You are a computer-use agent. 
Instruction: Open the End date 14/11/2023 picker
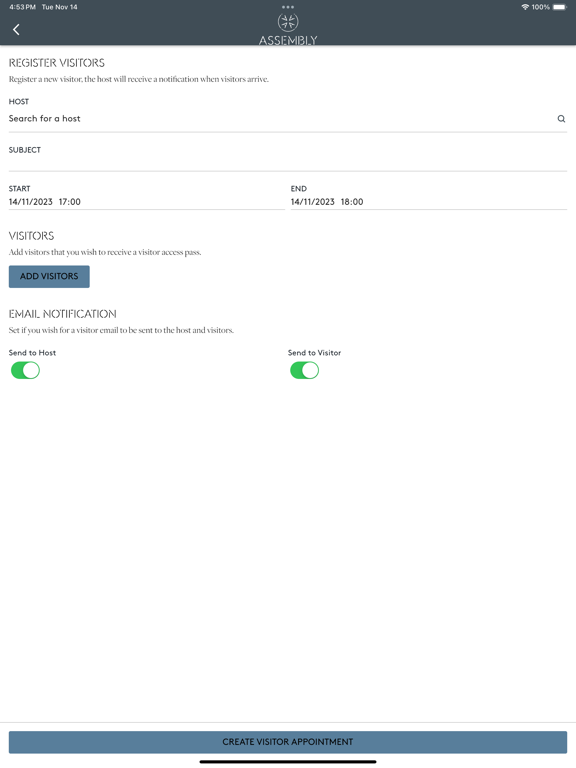312,202
